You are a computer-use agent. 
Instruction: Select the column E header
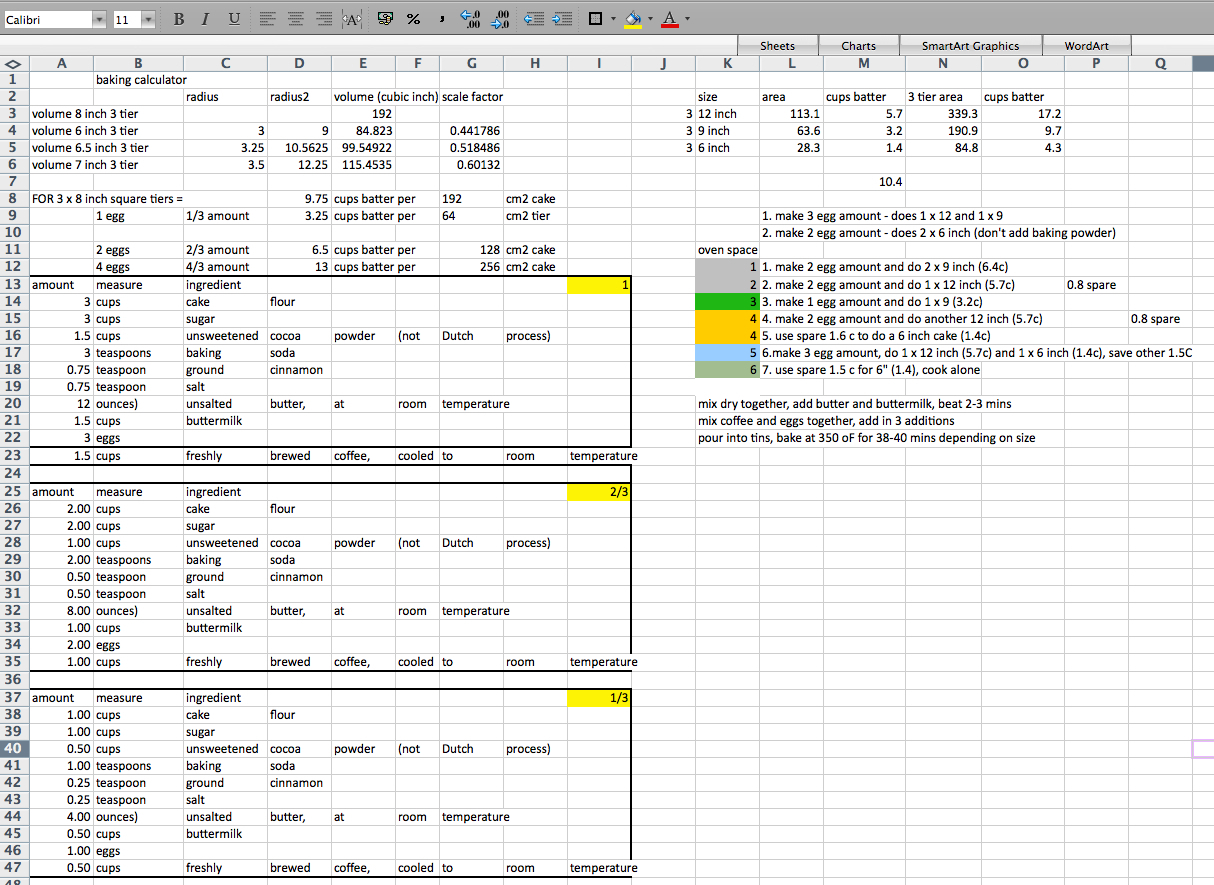coord(361,64)
